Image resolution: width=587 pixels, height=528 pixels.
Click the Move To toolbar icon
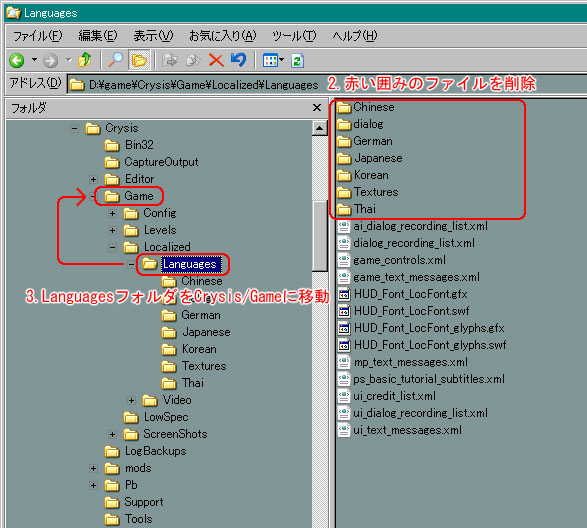click(x=170, y=60)
